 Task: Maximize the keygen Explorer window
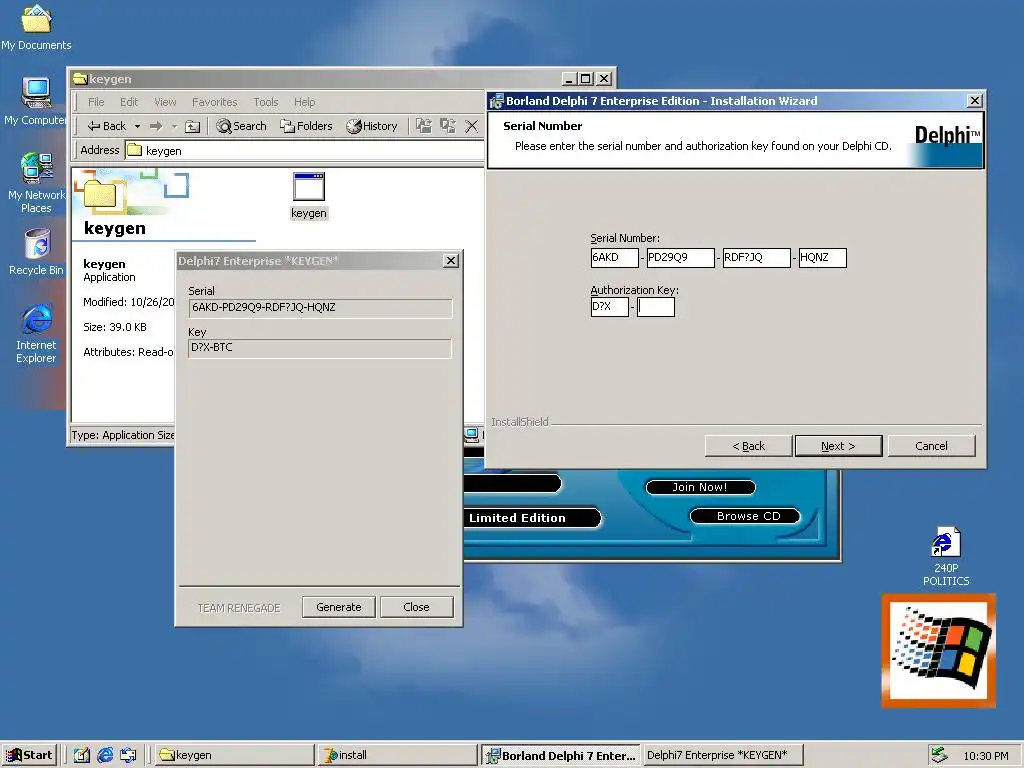pyautogui.click(x=586, y=79)
